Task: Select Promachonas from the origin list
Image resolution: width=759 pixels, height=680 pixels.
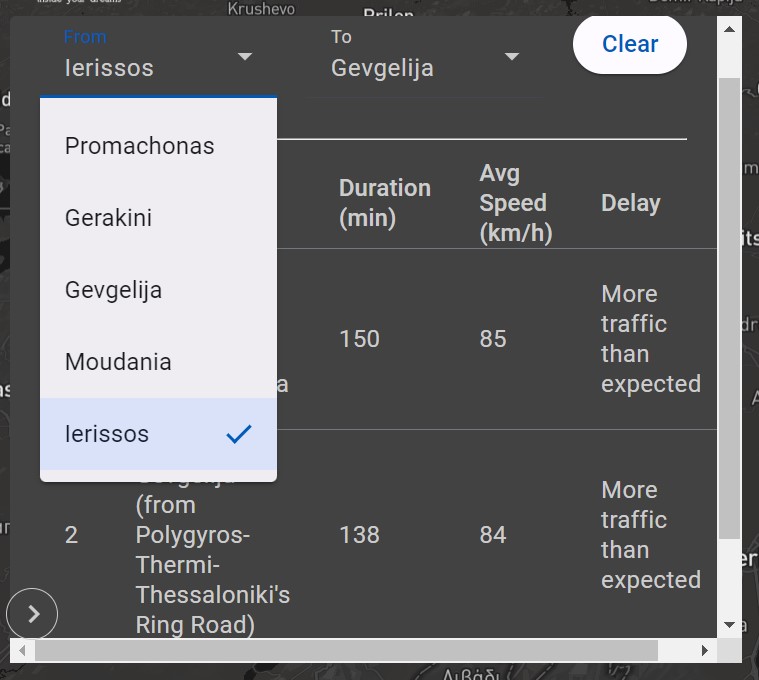Action: (140, 146)
